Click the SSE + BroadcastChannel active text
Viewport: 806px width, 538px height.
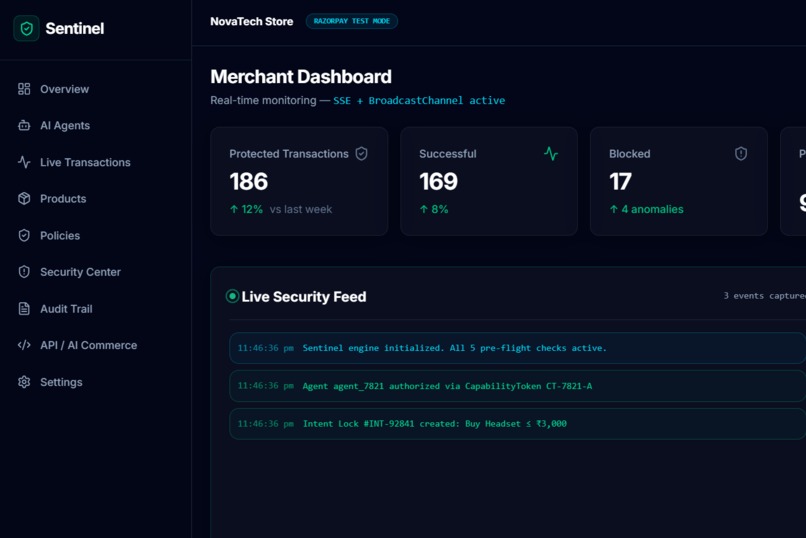[x=419, y=101]
